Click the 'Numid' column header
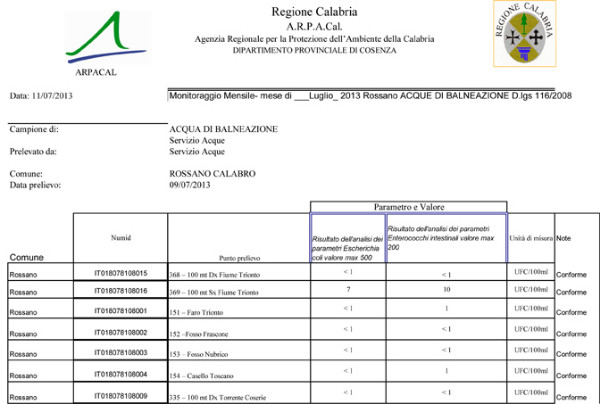The height and width of the screenshot is (404, 600). pyautogui.click(x=120, y=237)
